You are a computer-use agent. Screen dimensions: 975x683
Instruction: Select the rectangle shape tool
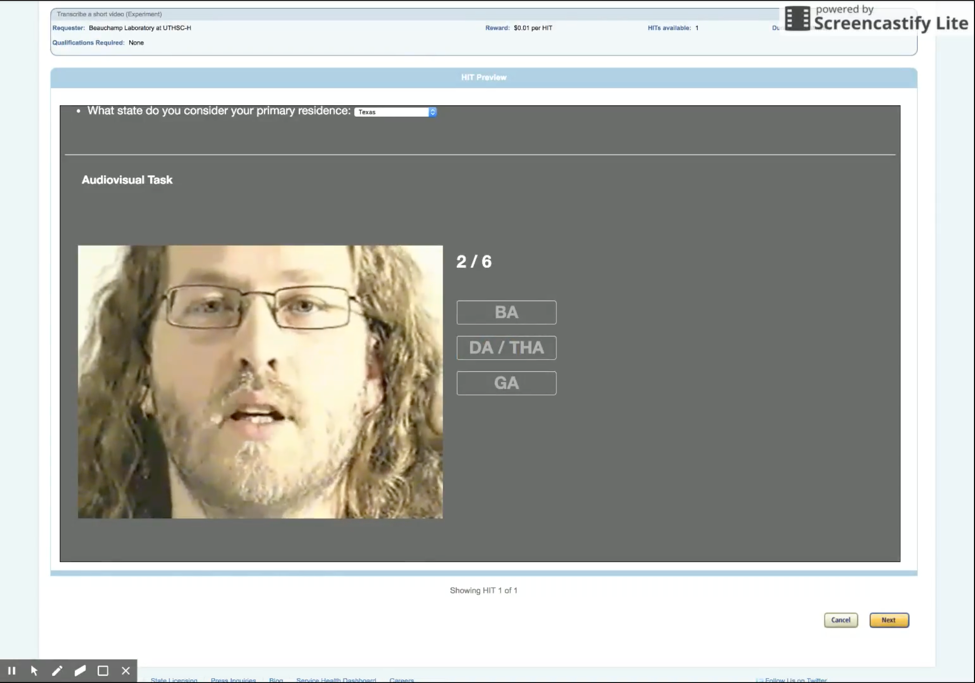pyautogui.click(x=103, y=671)
